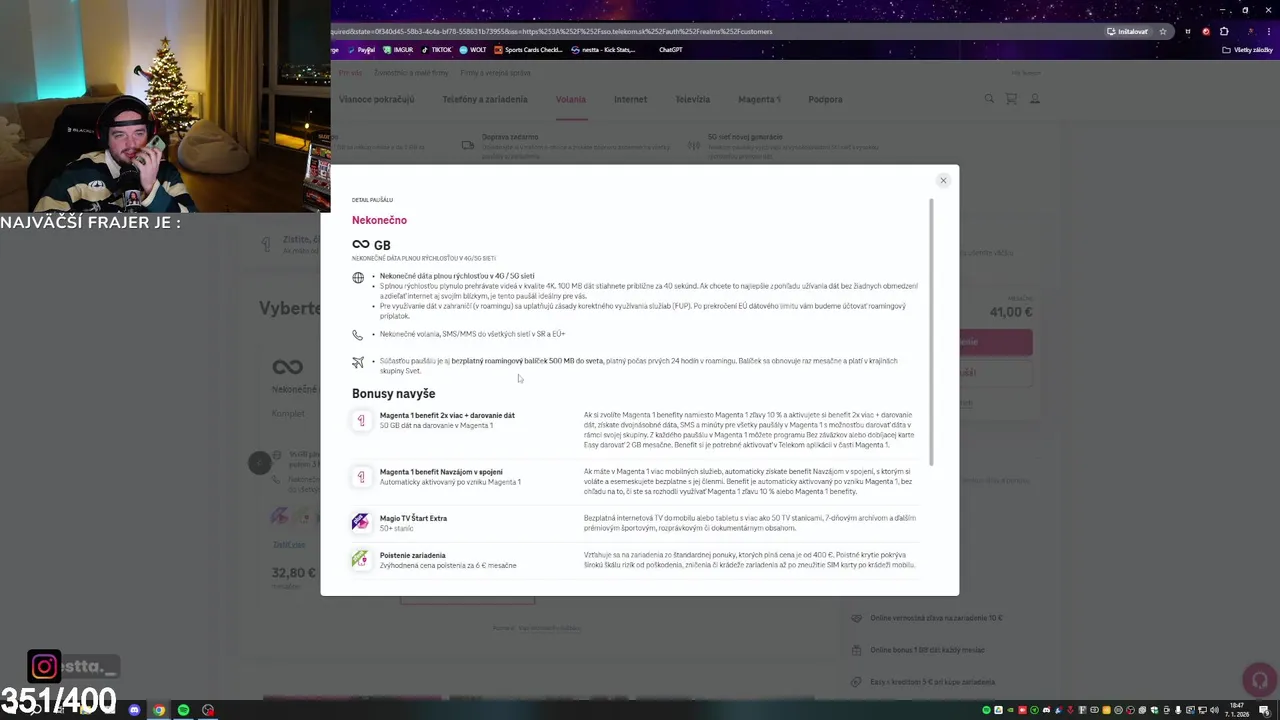Open Internet navigation tab
The image size is (1280, 720).
click(630, 100)
